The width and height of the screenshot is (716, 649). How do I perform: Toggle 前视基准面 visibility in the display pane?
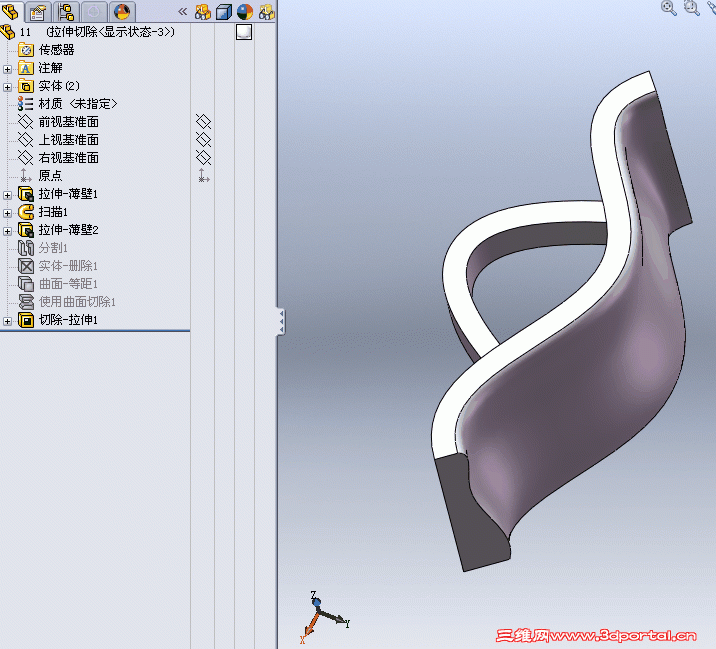[203, 121]
